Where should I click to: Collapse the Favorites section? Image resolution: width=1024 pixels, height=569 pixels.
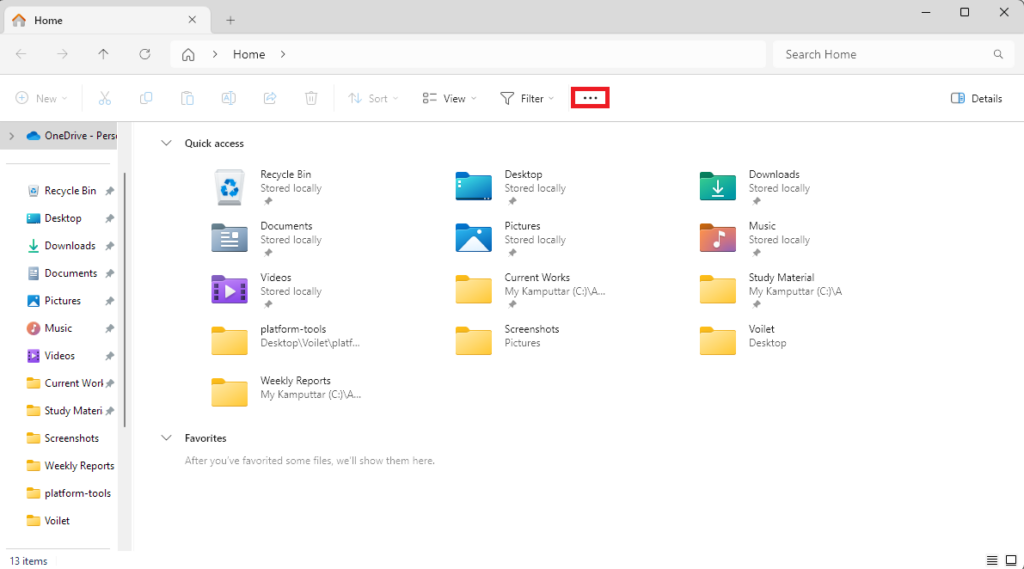point(166,438)
